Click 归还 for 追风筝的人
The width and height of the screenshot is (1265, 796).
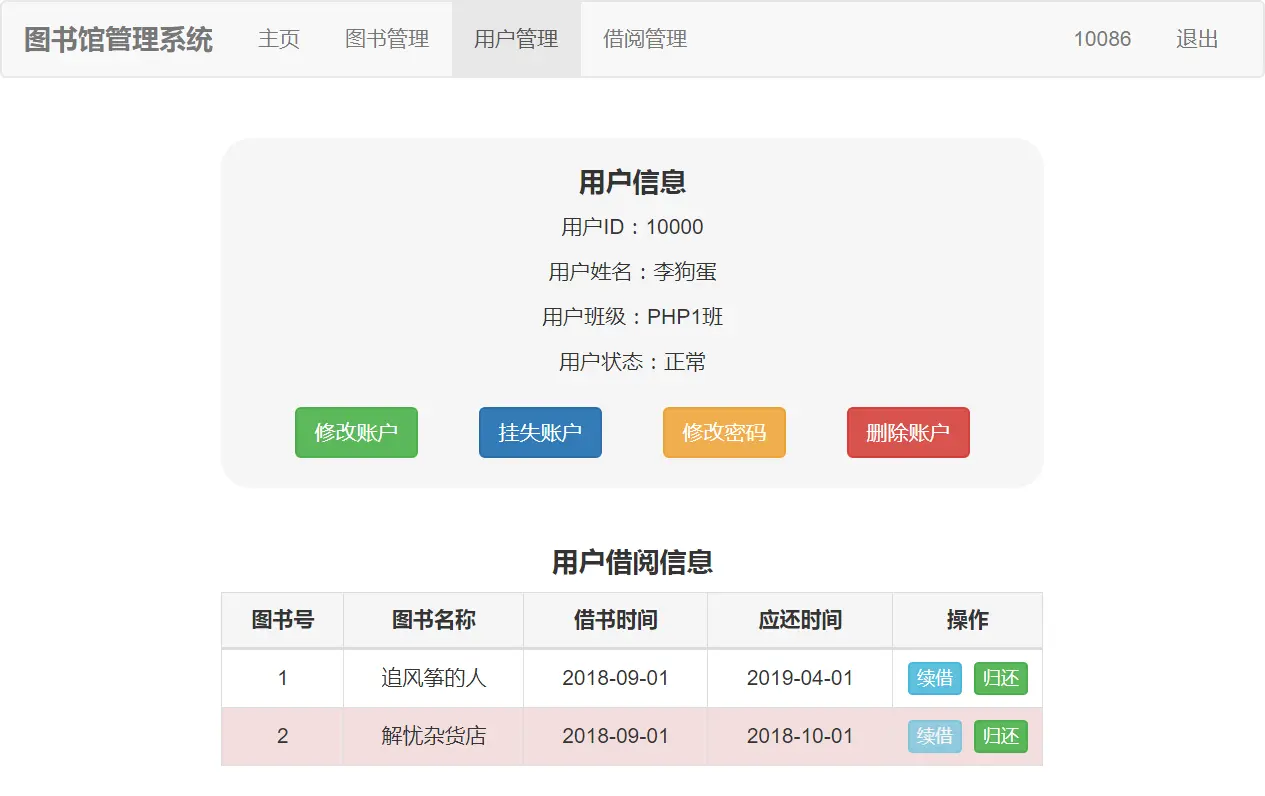pyautogui.click(x=1000, y=678)
